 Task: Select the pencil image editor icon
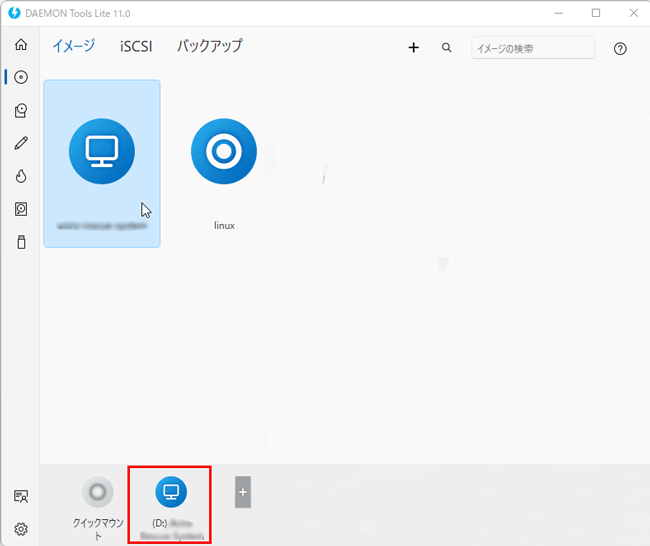(20, 144)
